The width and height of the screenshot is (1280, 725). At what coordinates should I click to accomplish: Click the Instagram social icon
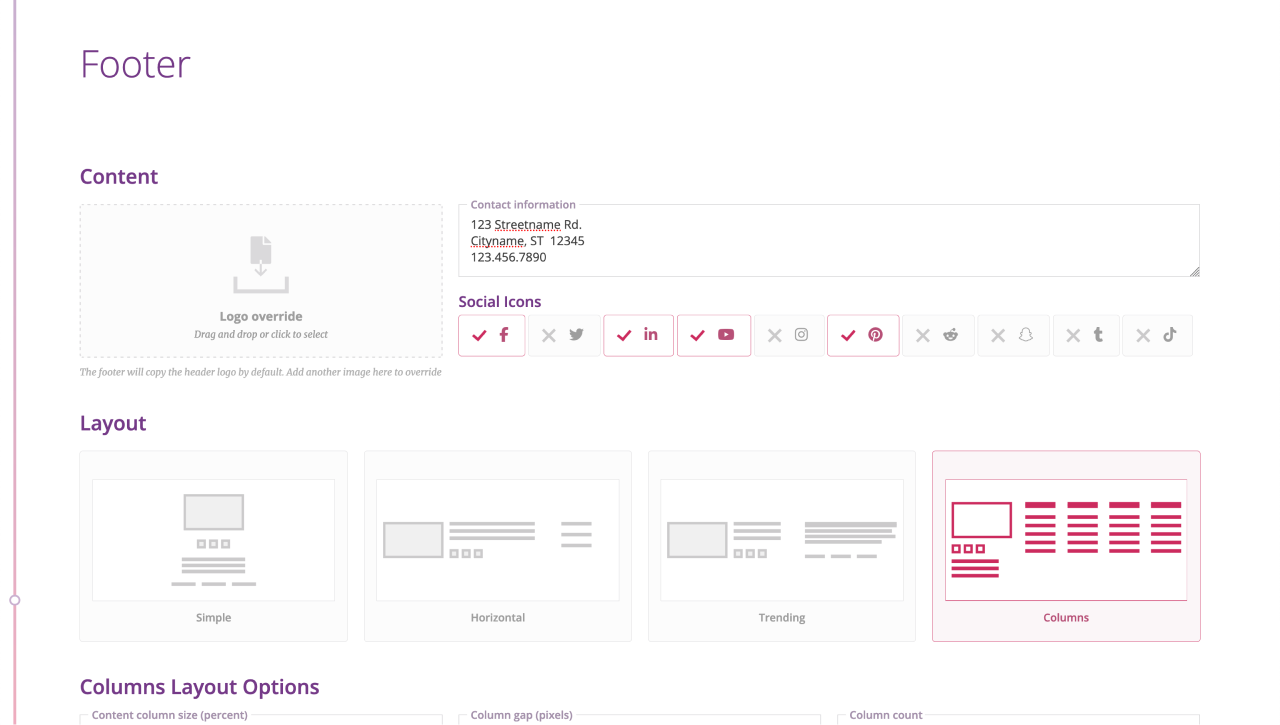click(x=788, y=335)
